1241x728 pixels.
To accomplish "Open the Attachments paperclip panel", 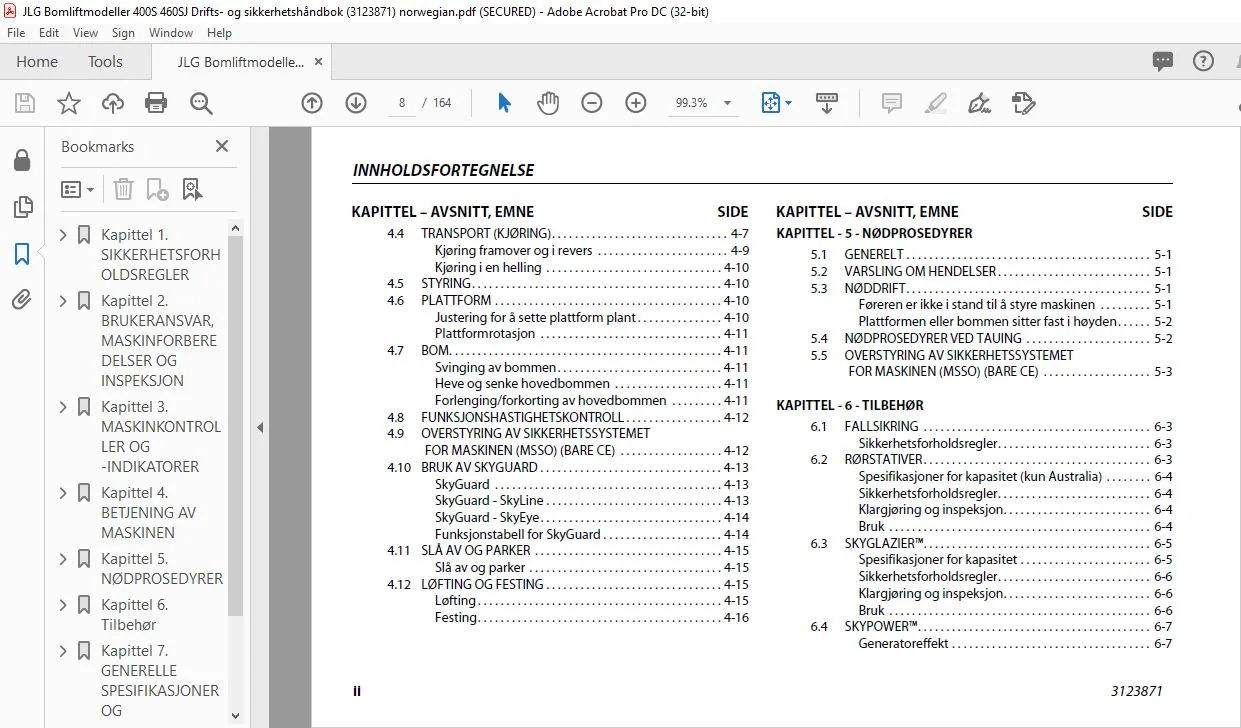I will pos(22,299).
